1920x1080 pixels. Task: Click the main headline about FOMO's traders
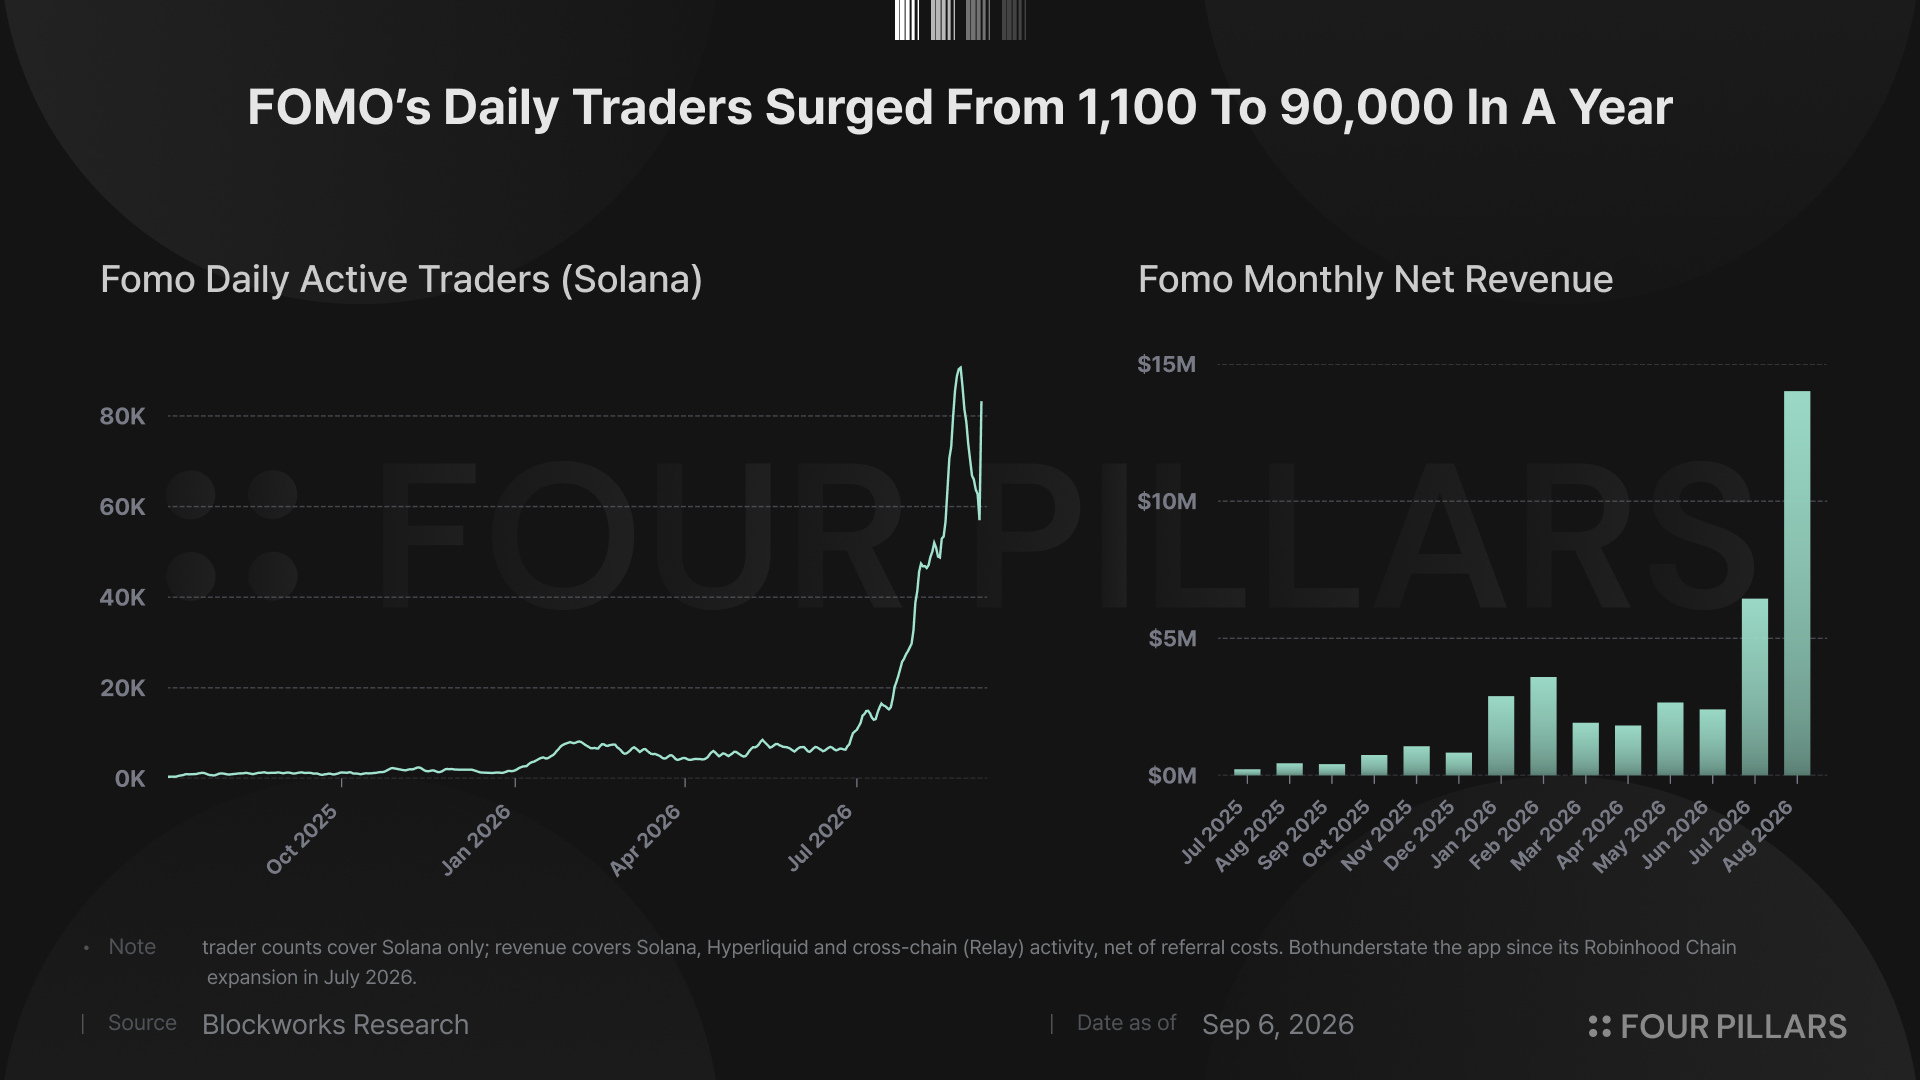tap(960, 107)
